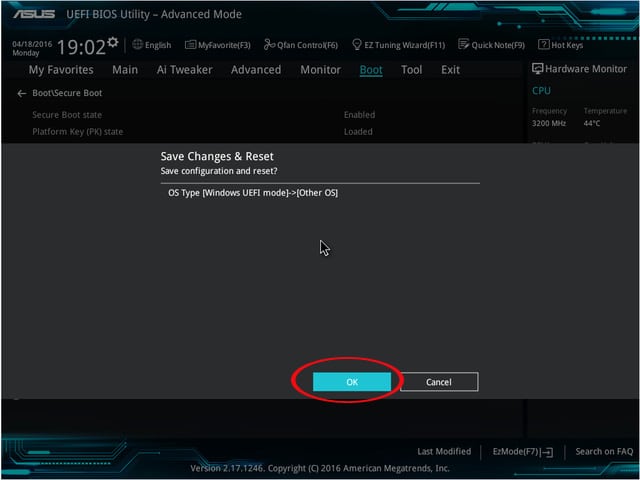Click the CPU heading in Hardware Monitor
This screenshot has width=640, height=480.
(x=541, y=91)
